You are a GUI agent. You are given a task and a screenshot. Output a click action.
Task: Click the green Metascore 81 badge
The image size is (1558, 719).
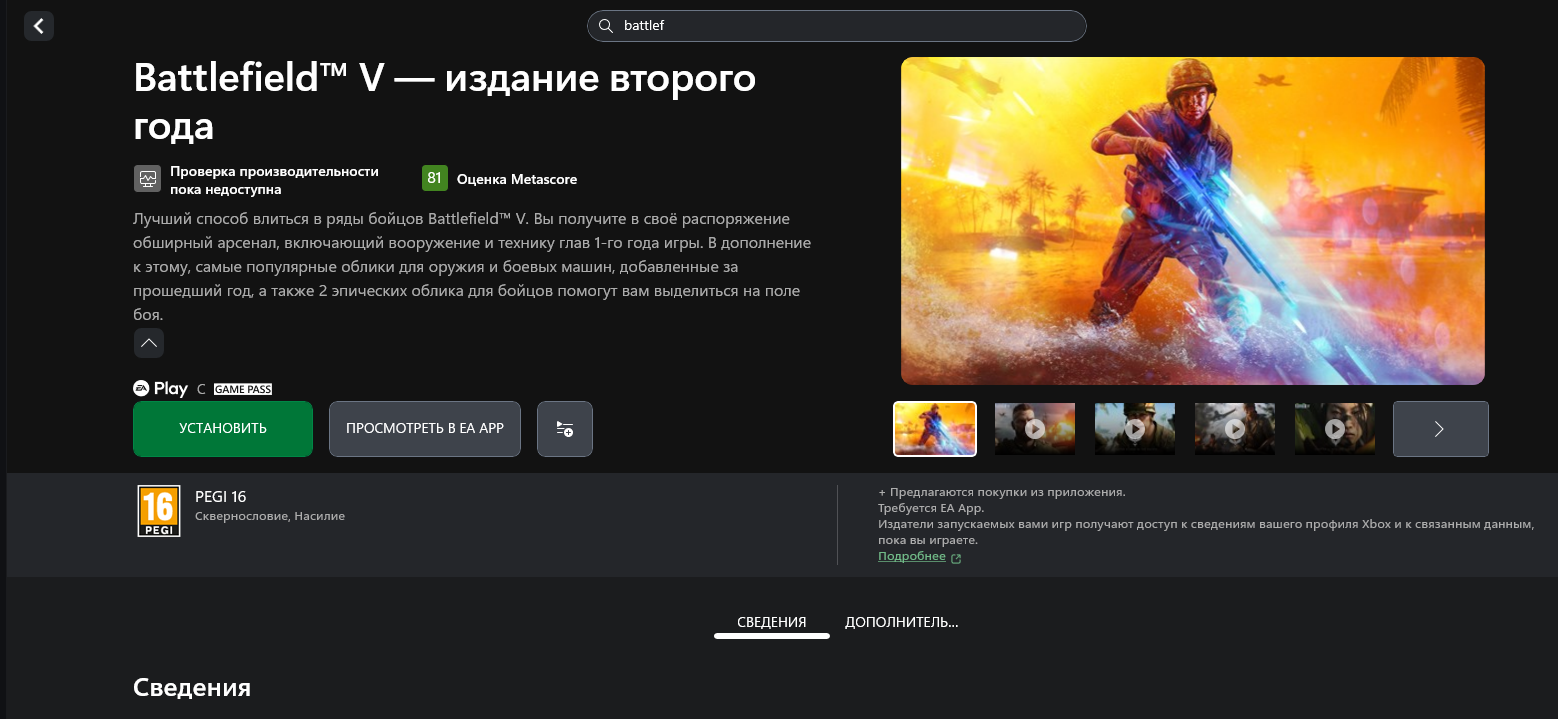pyautogui.click(x=434, y=179)
